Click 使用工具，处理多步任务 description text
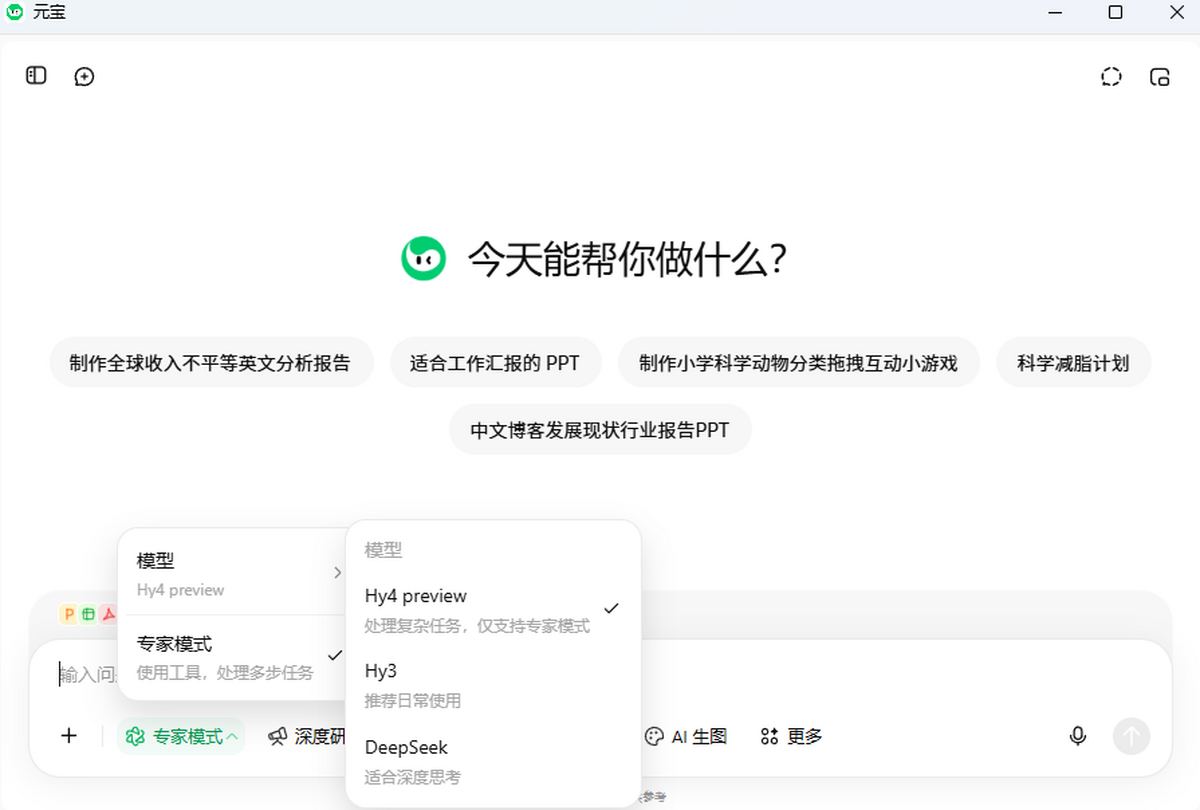The height and width of the screenshot is (810, 1200). click(x=225, y=673)
